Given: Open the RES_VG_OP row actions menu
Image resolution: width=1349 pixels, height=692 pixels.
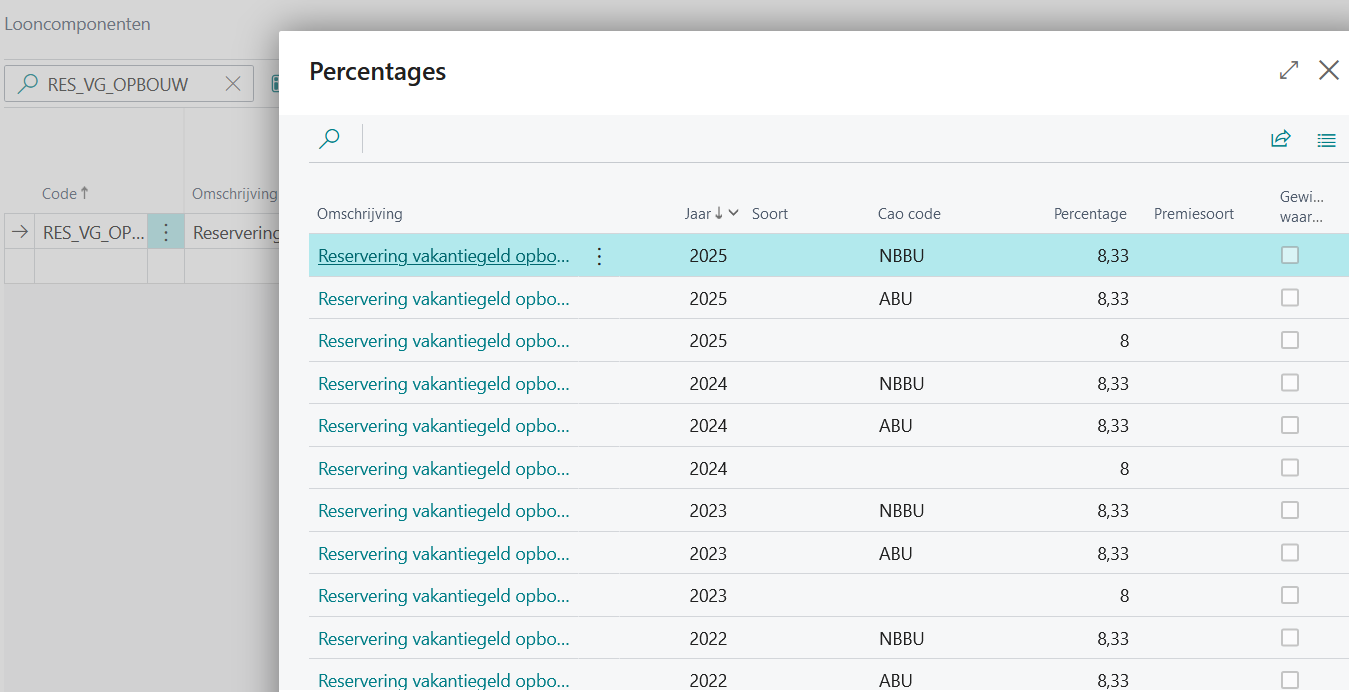Looking at the screenshot, I should pyautogui.click(x=166, y=233).
